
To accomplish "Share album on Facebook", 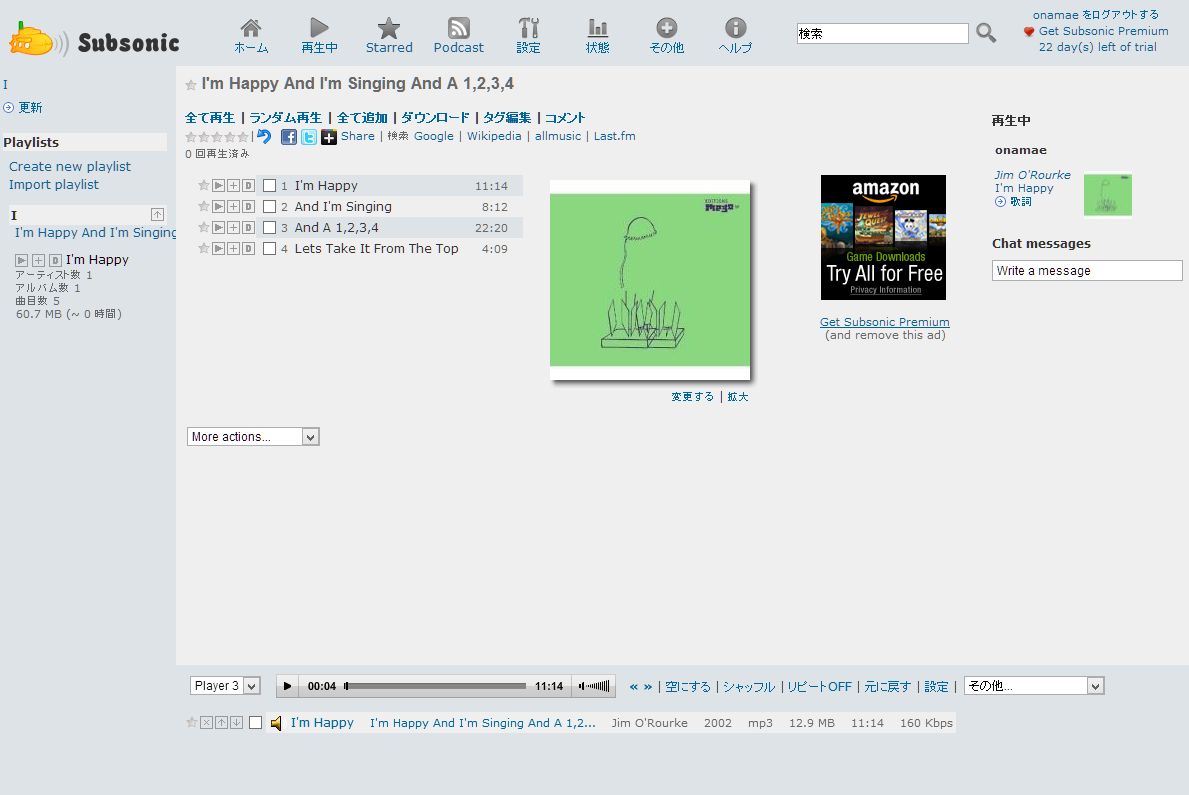I will pos(289,137).
